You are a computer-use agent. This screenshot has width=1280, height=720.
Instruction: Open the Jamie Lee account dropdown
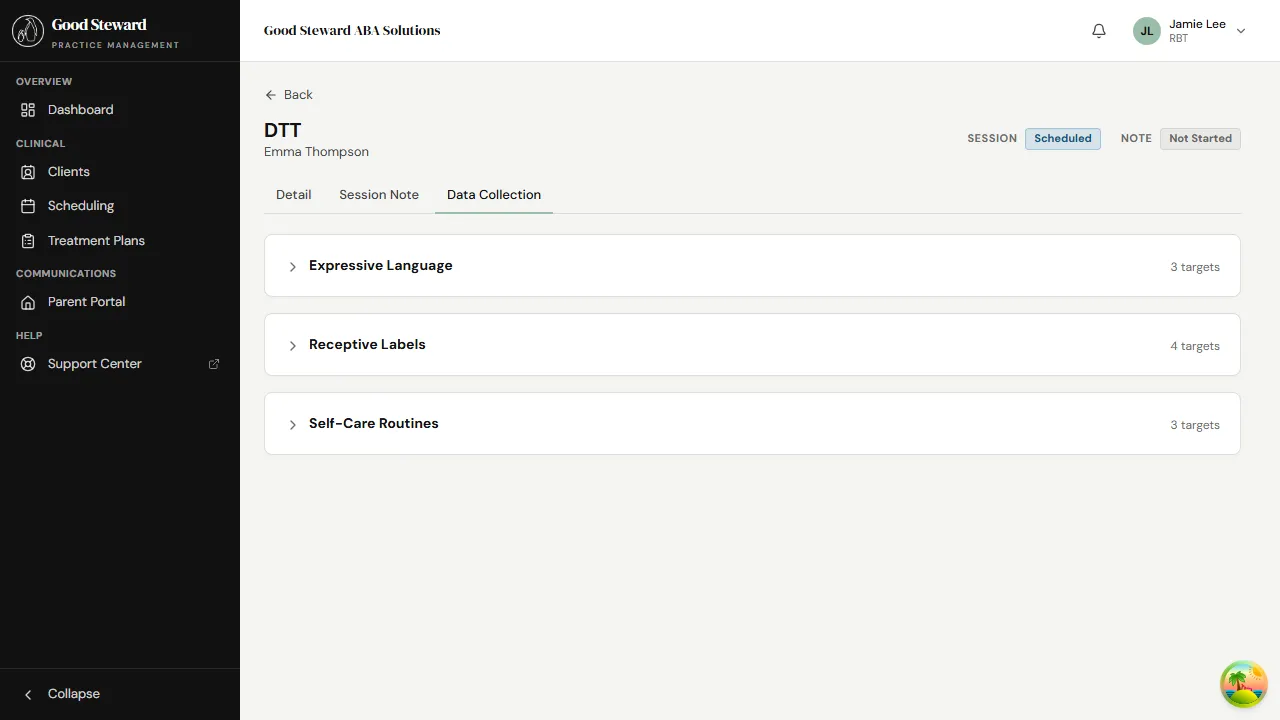1241,31
